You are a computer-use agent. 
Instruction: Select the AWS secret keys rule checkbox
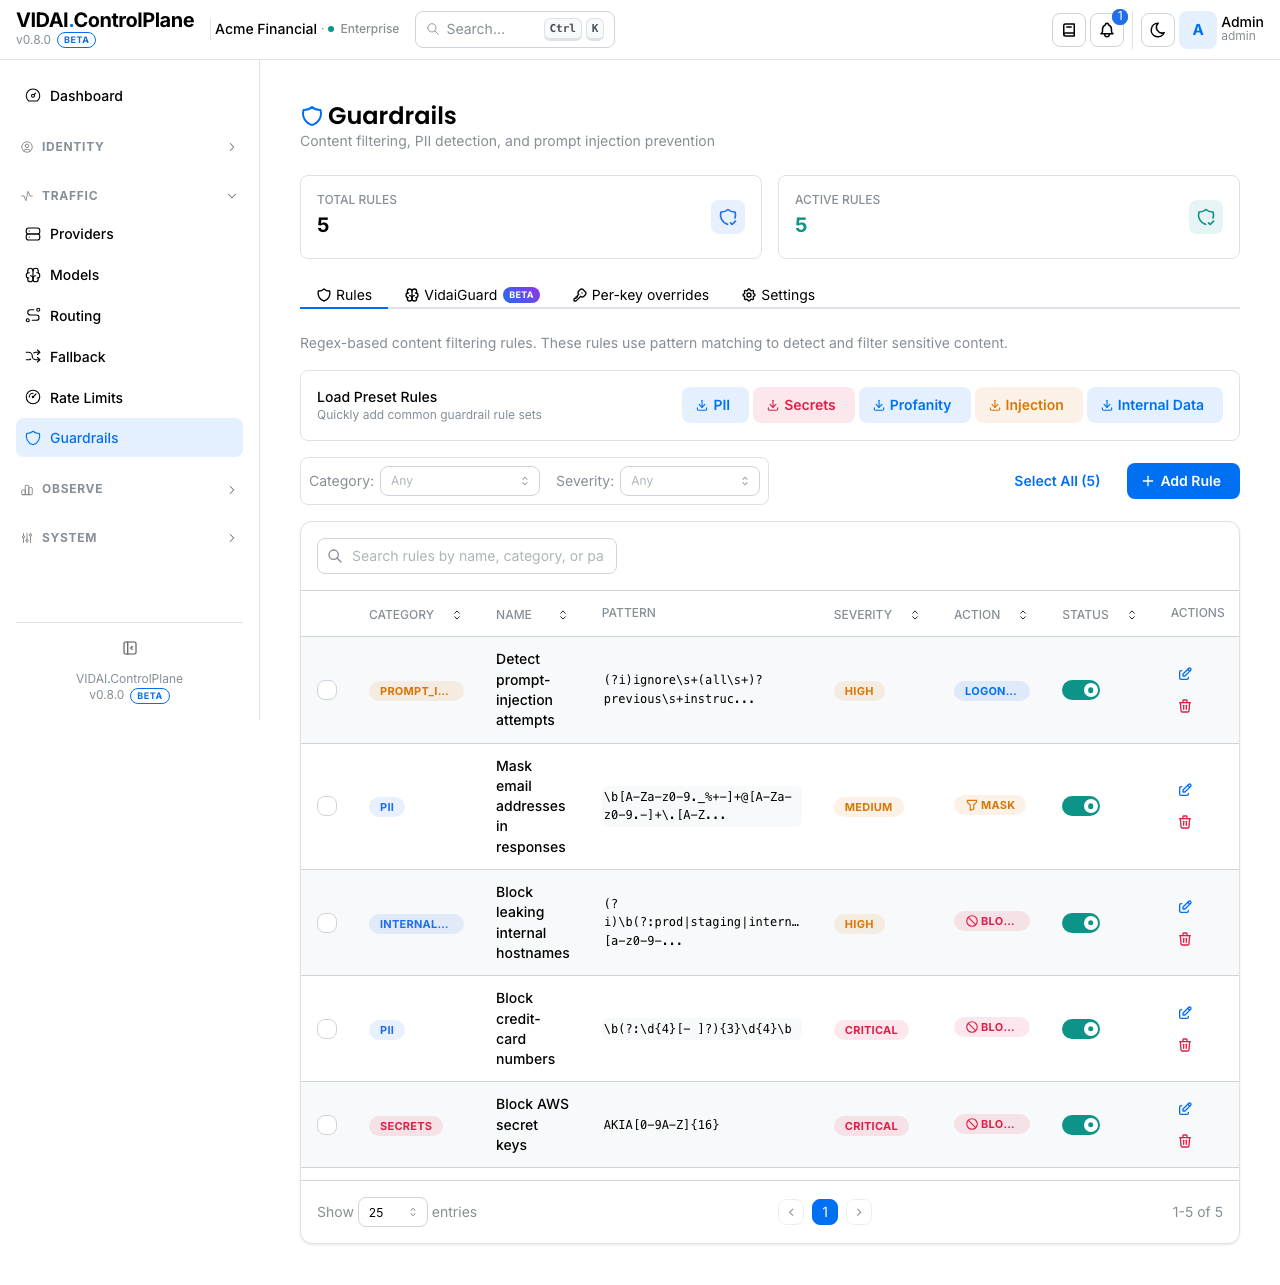[x=327, y=1125]
